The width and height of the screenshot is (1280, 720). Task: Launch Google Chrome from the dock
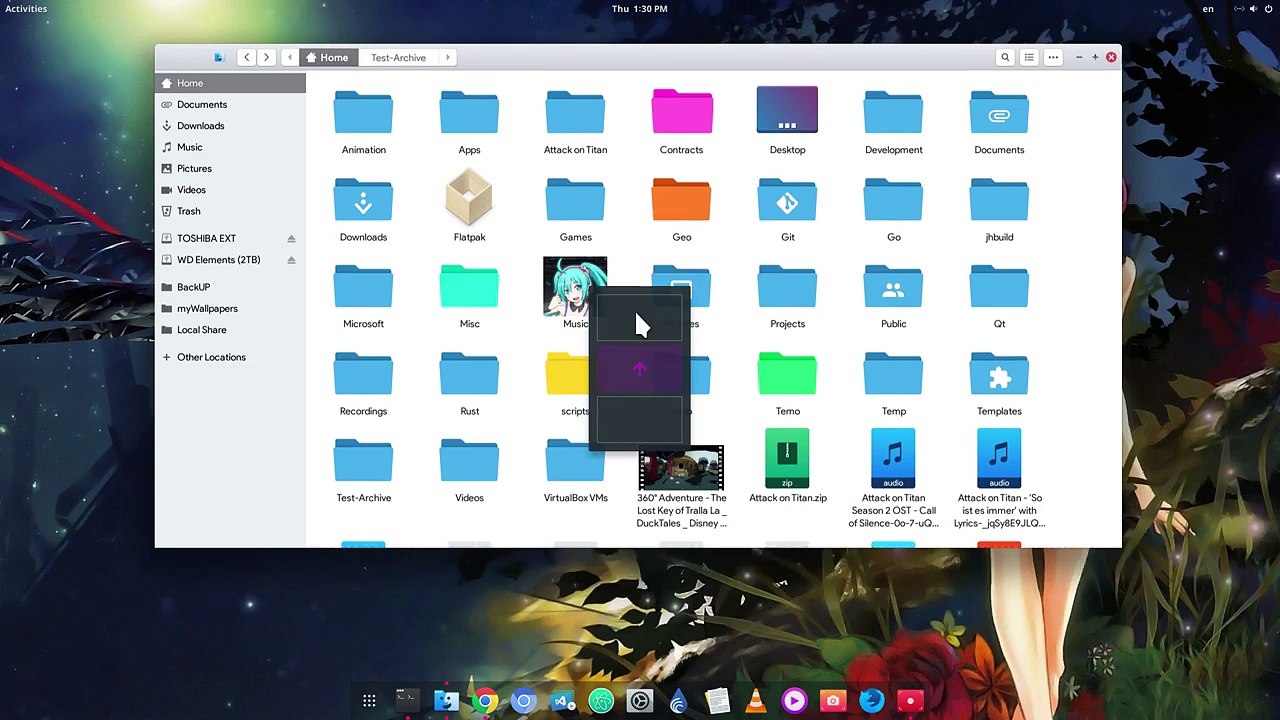point(485,701)
